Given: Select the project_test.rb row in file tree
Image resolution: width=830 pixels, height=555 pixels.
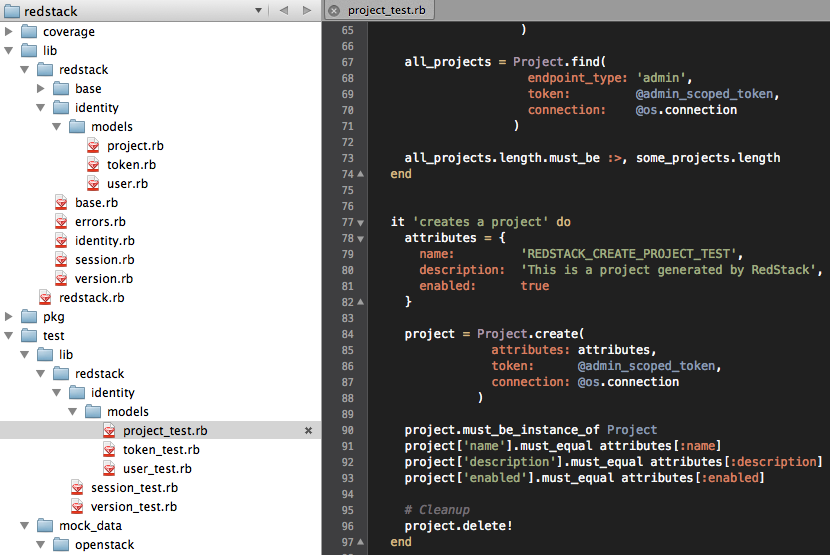Looking at the screenshot, I should tap(160, 431).
